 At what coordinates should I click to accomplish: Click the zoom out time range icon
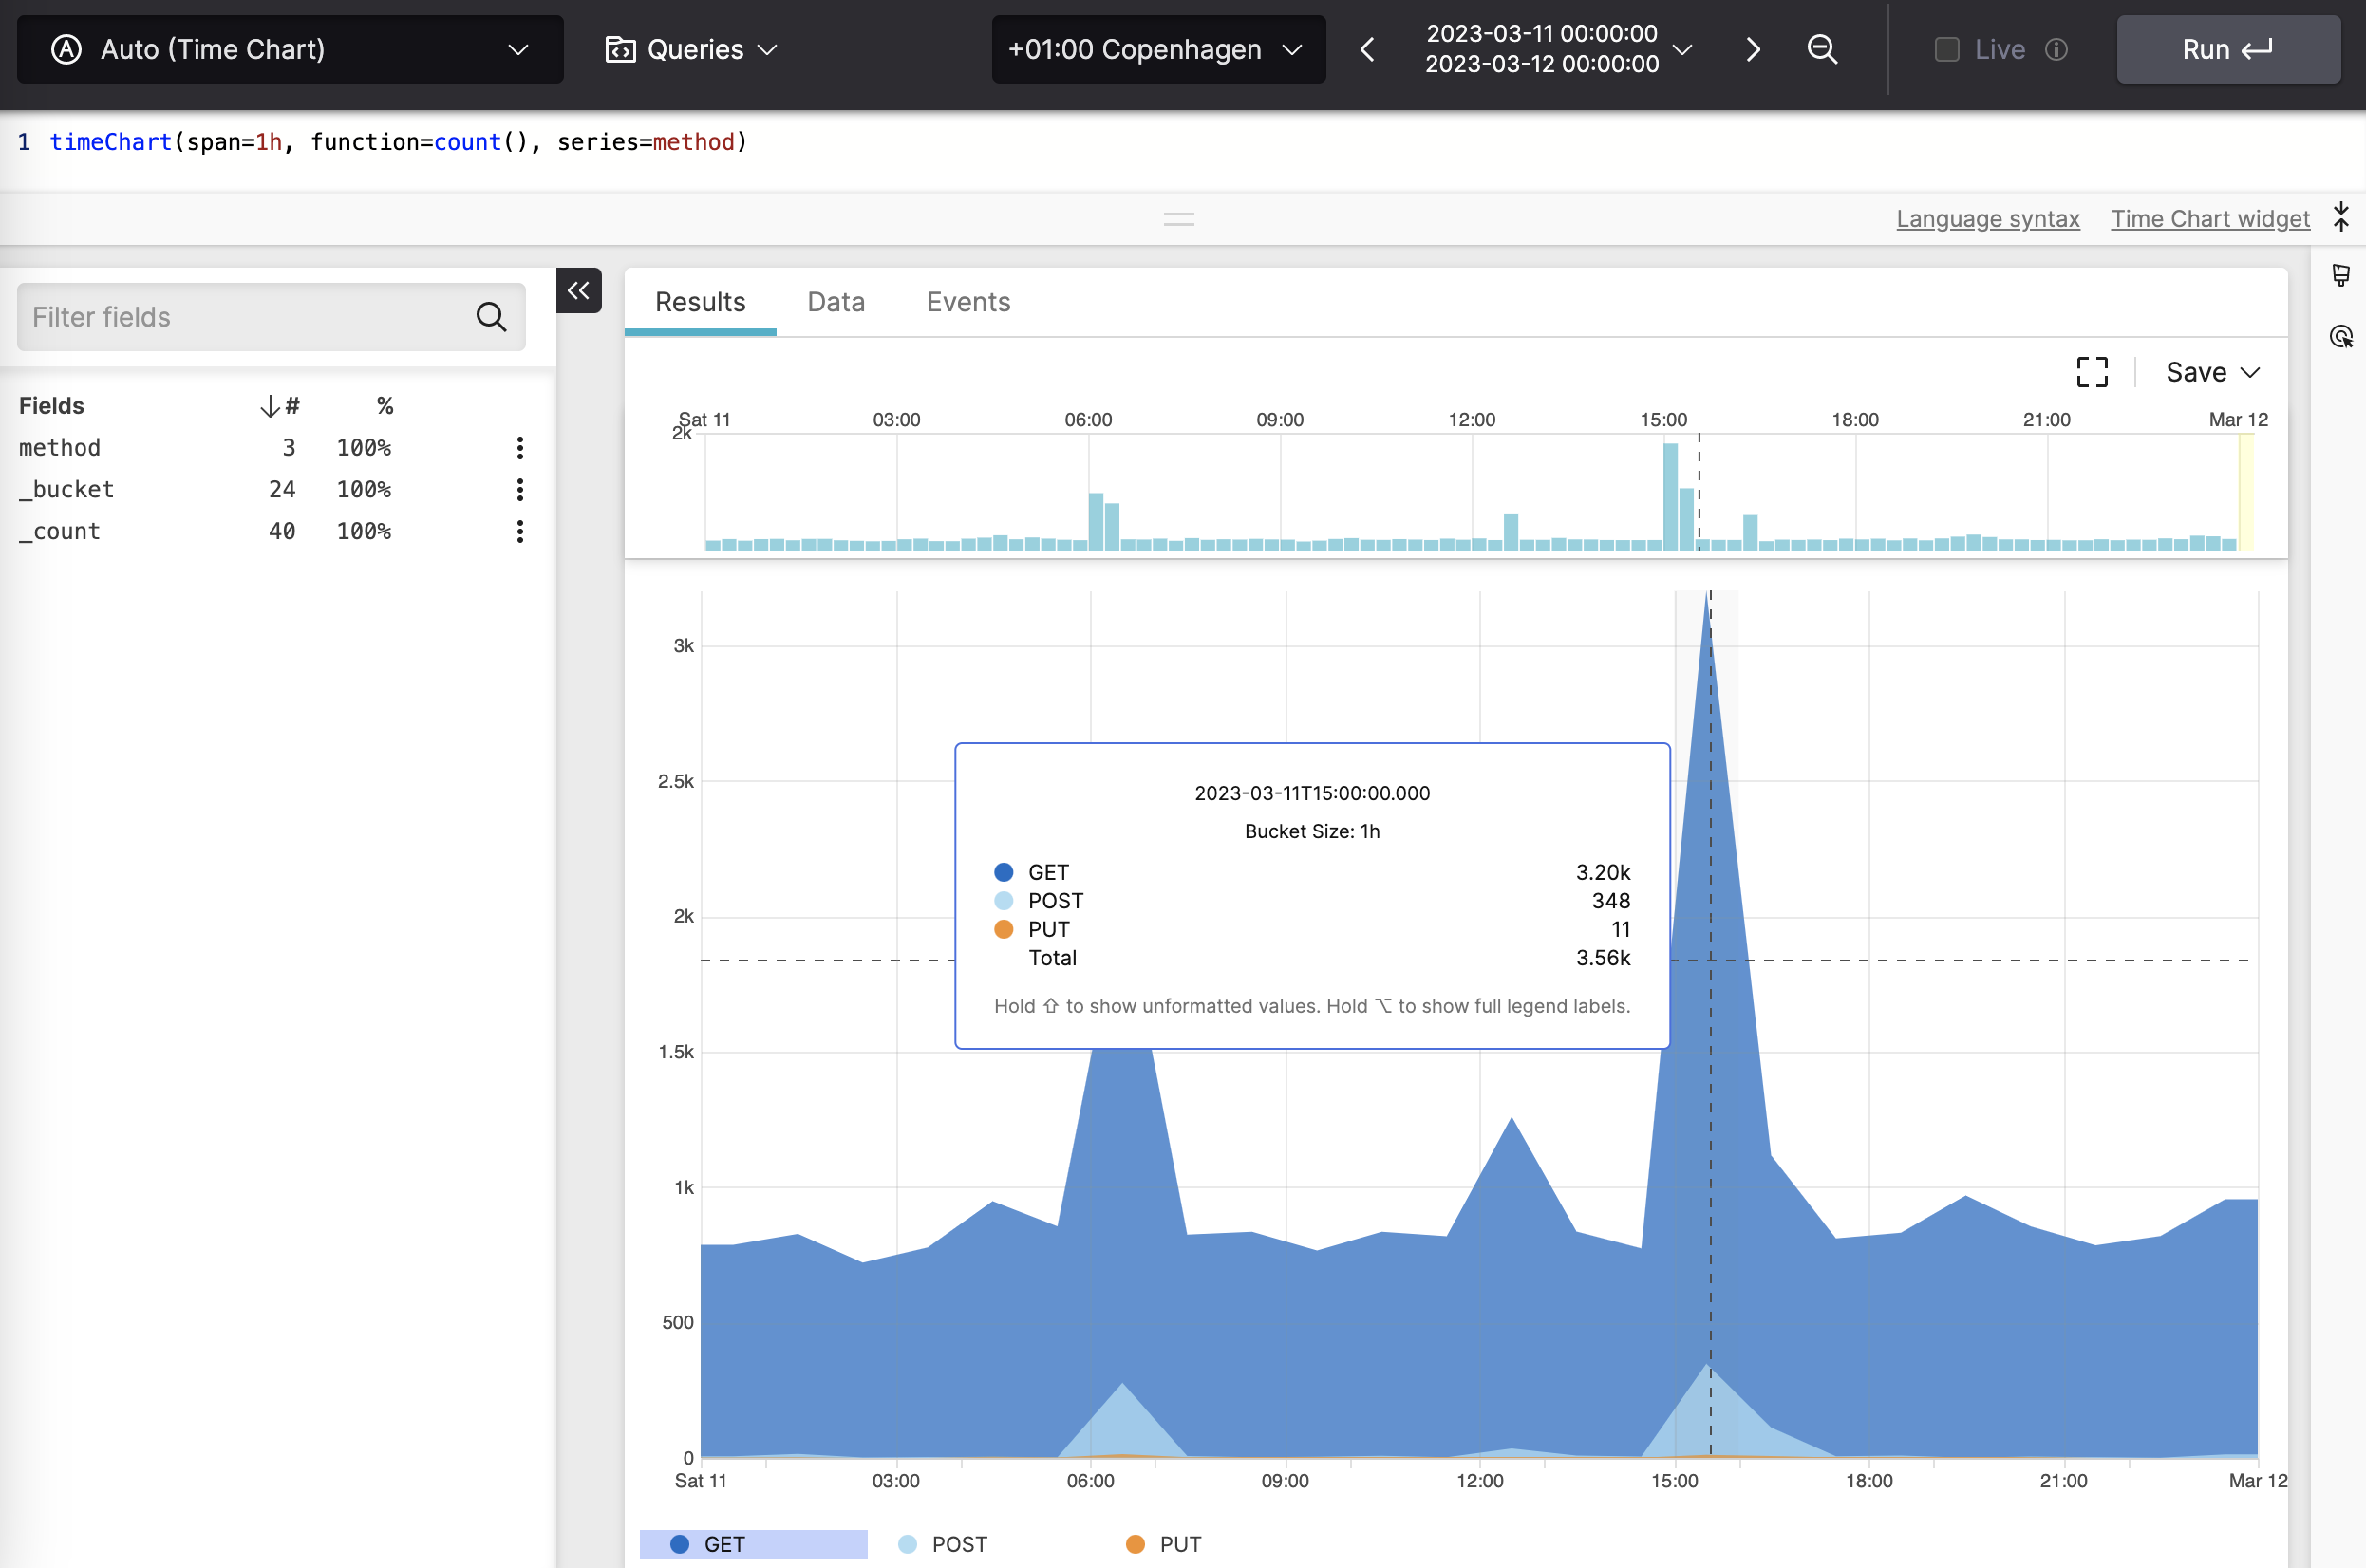tap(1822, 49)
